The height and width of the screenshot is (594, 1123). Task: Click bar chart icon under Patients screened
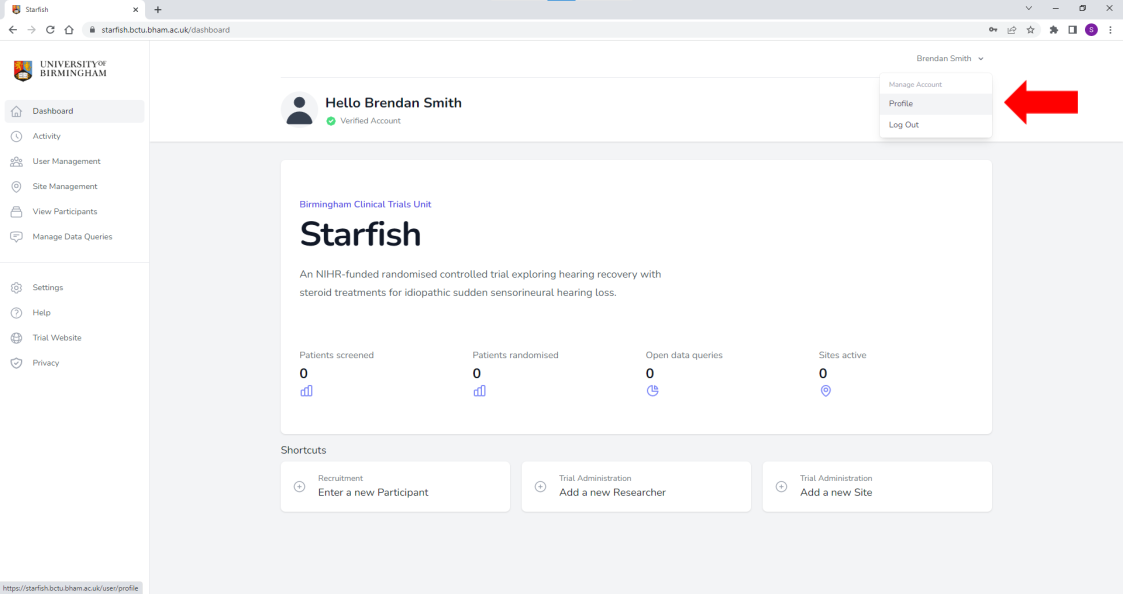[x=306, y=391]
